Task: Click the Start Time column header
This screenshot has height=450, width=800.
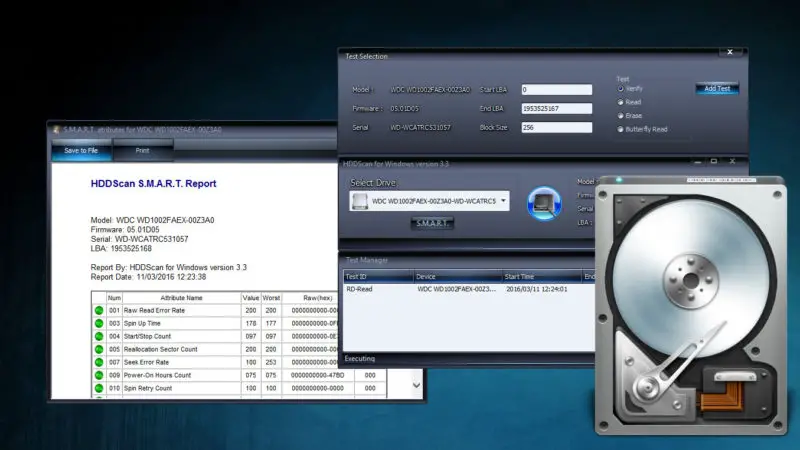Action: pos(542,277)
